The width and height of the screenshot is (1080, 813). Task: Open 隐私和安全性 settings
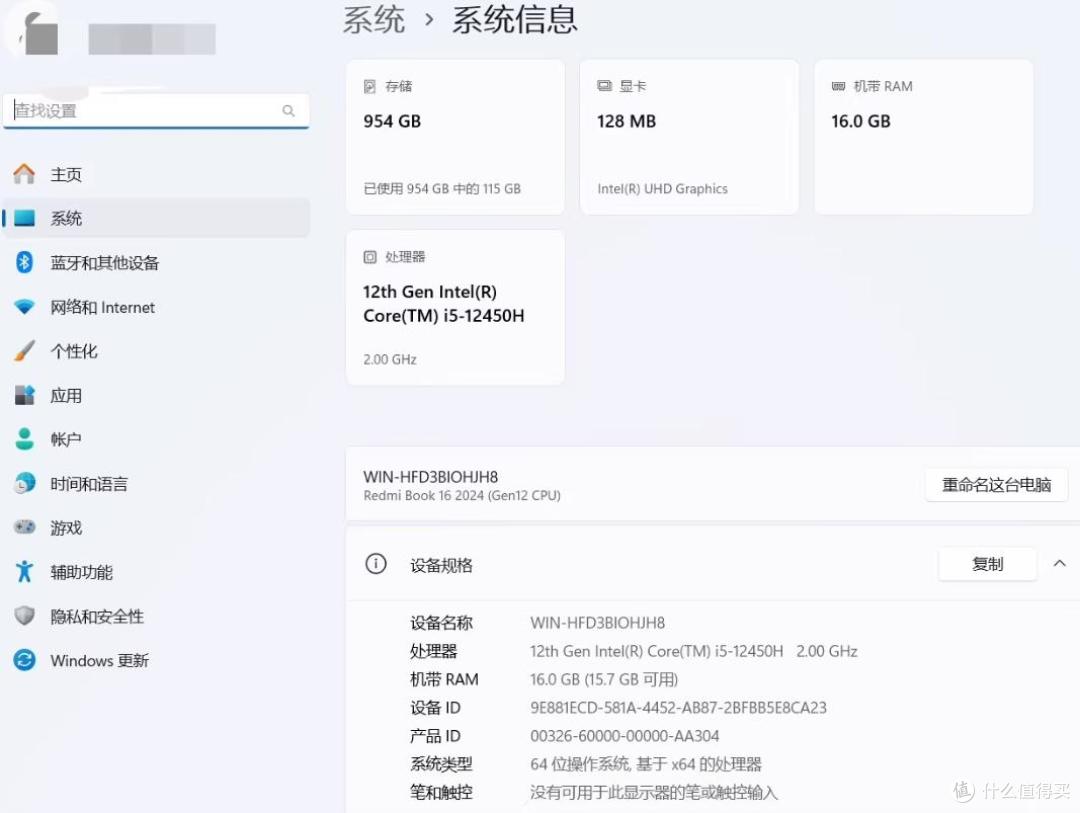coord(156,615)
